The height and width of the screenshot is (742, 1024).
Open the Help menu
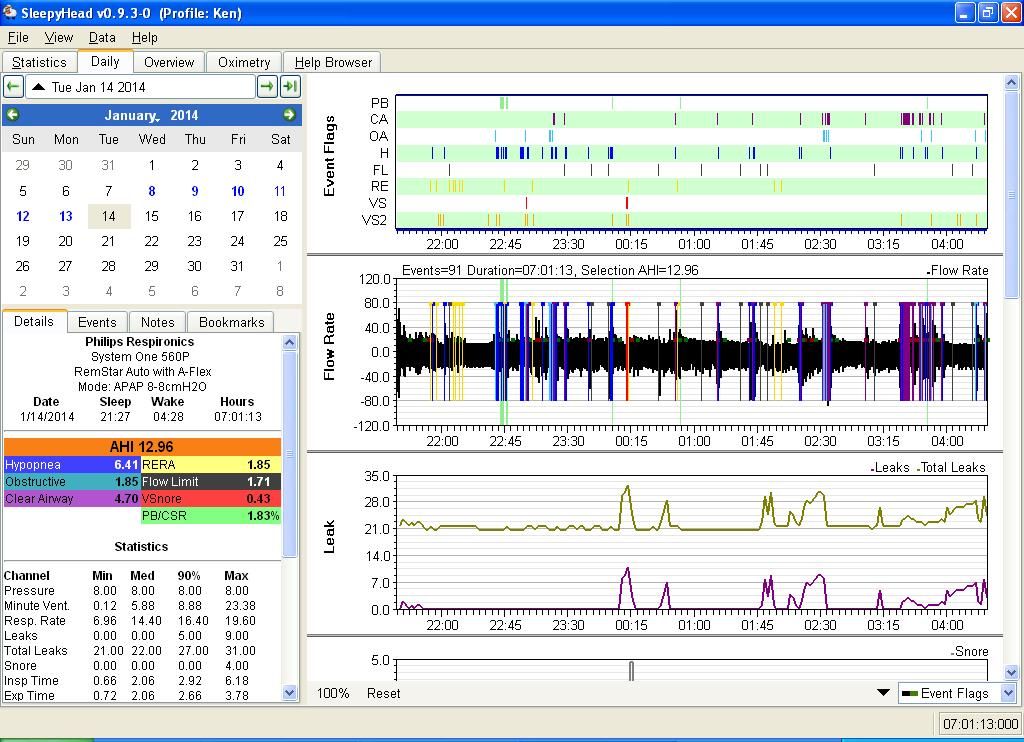144,37
